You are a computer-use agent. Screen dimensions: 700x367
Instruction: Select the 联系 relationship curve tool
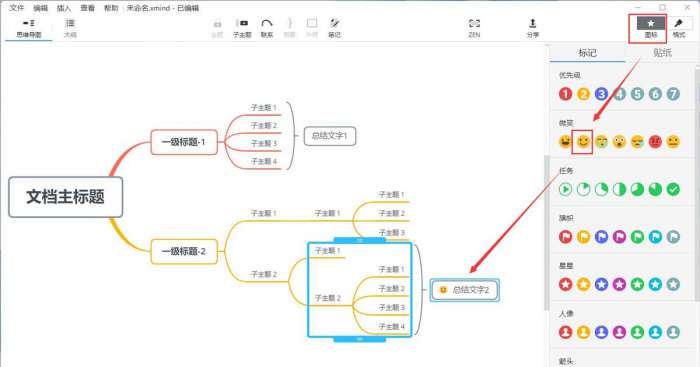click(x=267, y=28)
